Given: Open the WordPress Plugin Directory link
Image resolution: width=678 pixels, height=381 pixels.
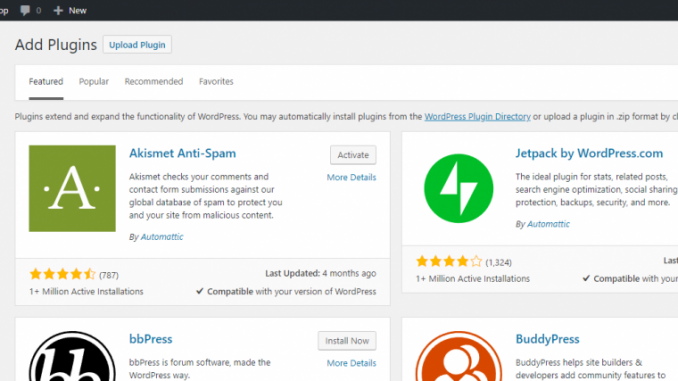Looking at the screenshot, I should pos(477,116).
